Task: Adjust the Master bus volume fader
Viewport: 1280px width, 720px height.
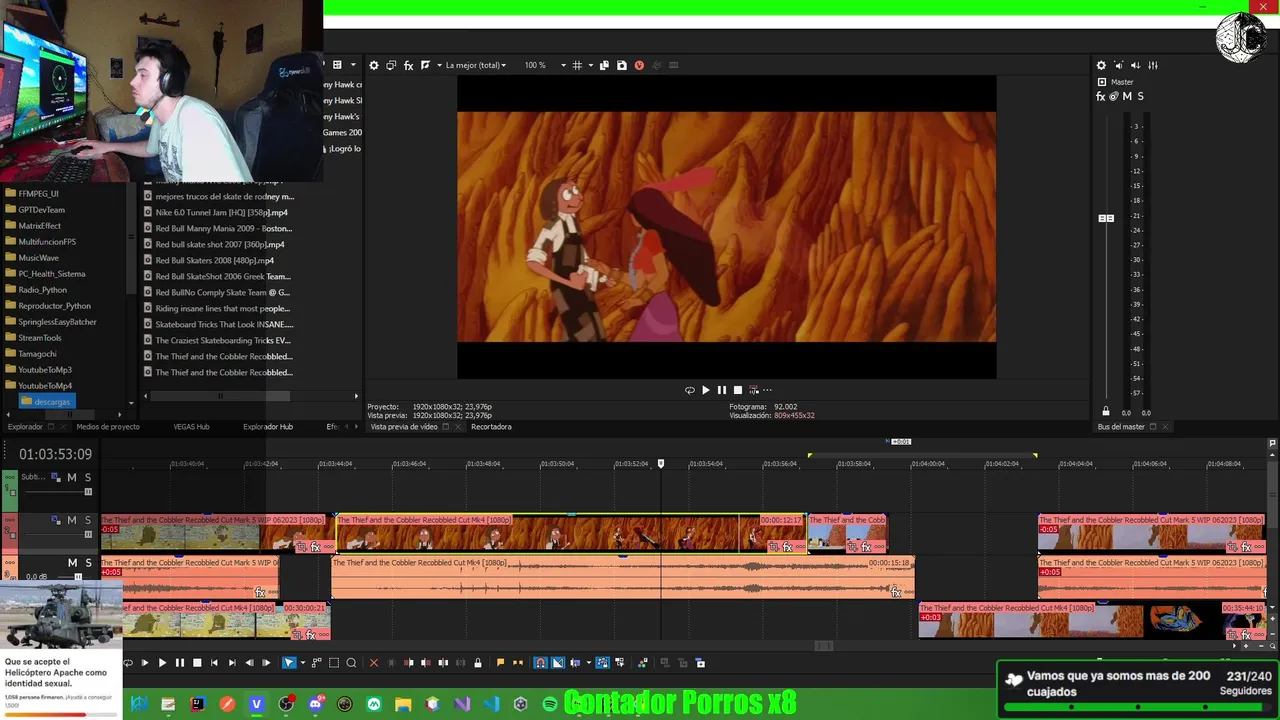Action: tap(1106, 218)
